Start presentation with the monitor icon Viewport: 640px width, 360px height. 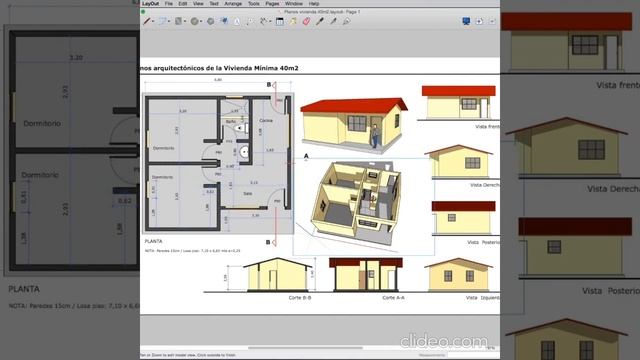point(466,21)
